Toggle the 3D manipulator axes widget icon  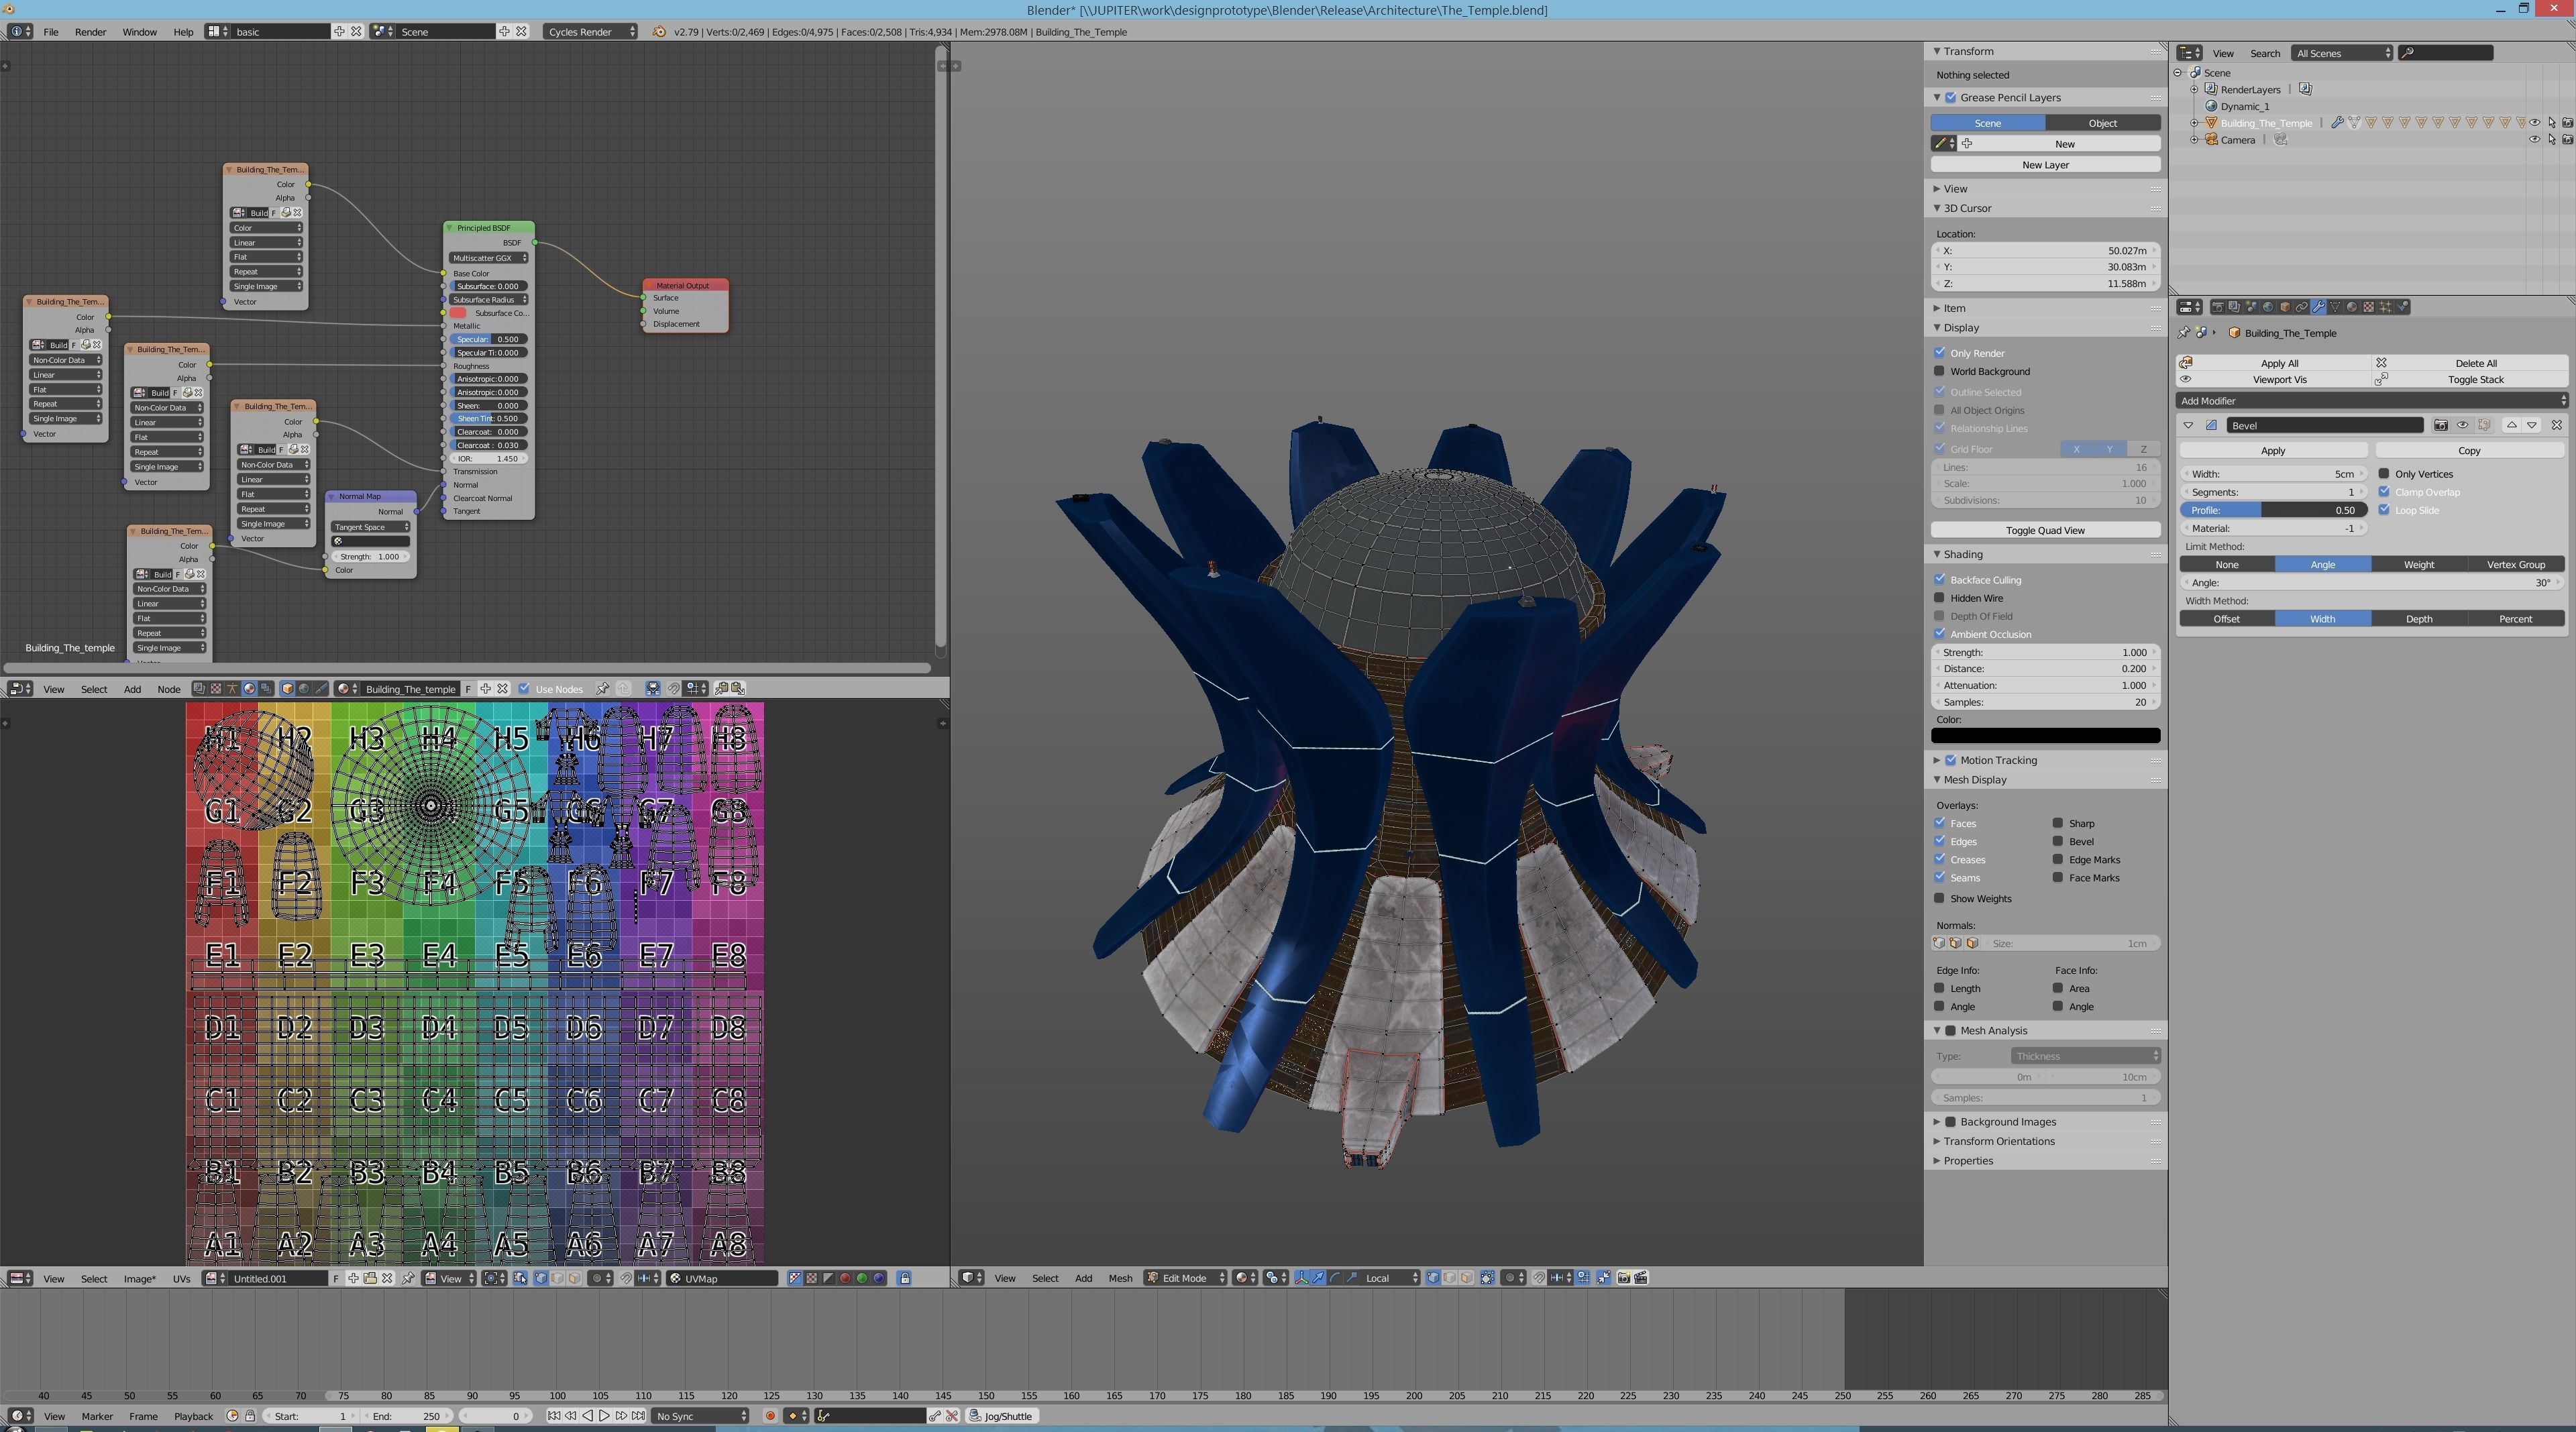pyautogui.click(x=1302, y=1278)
